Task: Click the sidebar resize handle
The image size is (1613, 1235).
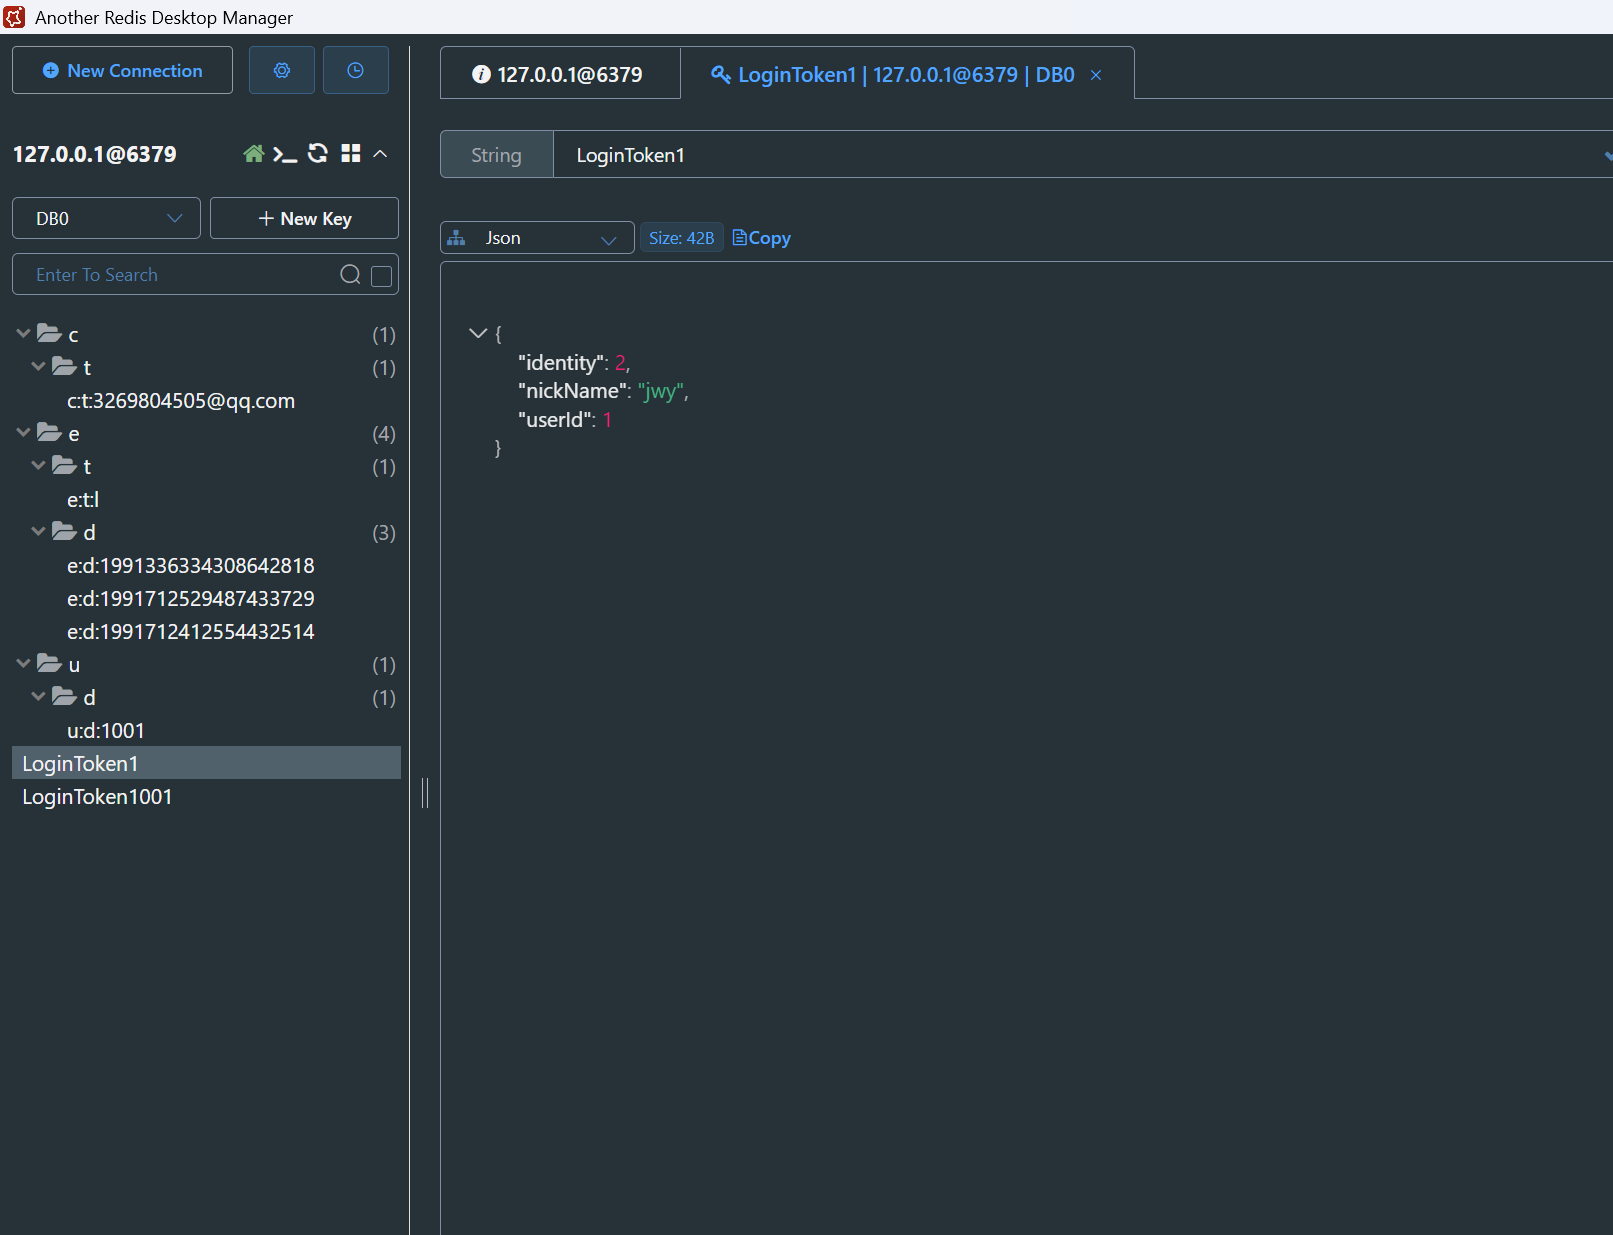Action: pyautogui.click(x=425, y=792)
